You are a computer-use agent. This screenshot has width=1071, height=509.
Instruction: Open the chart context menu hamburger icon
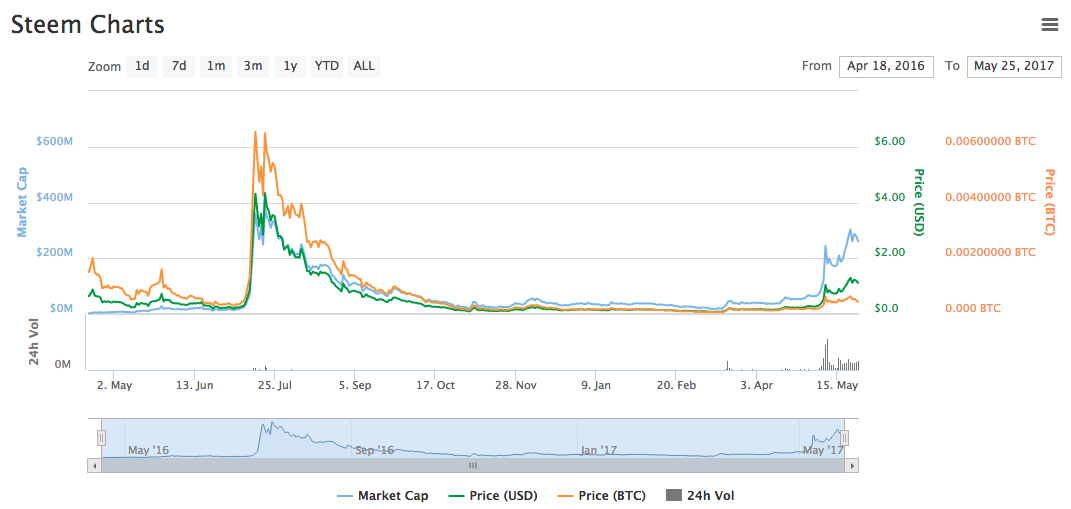pyautogui.click(x=1049, y=25)
